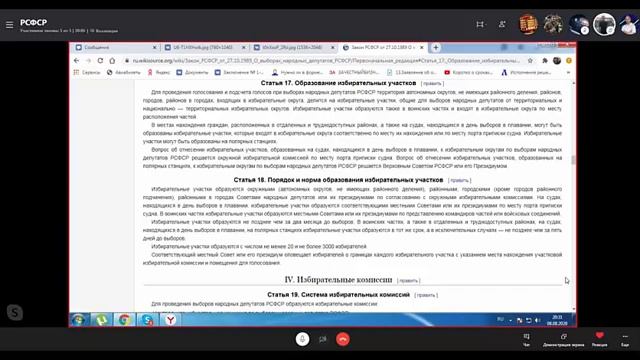
Task: Open the browser profile avatar icon
Action: click(x=557, y=60)
